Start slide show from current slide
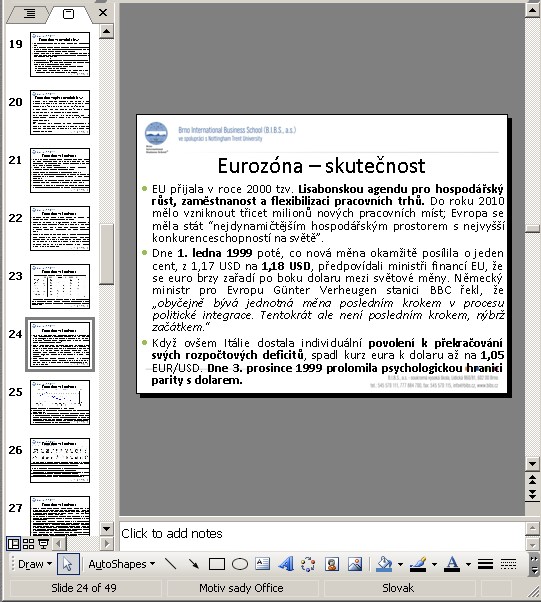 pos(43,544)
